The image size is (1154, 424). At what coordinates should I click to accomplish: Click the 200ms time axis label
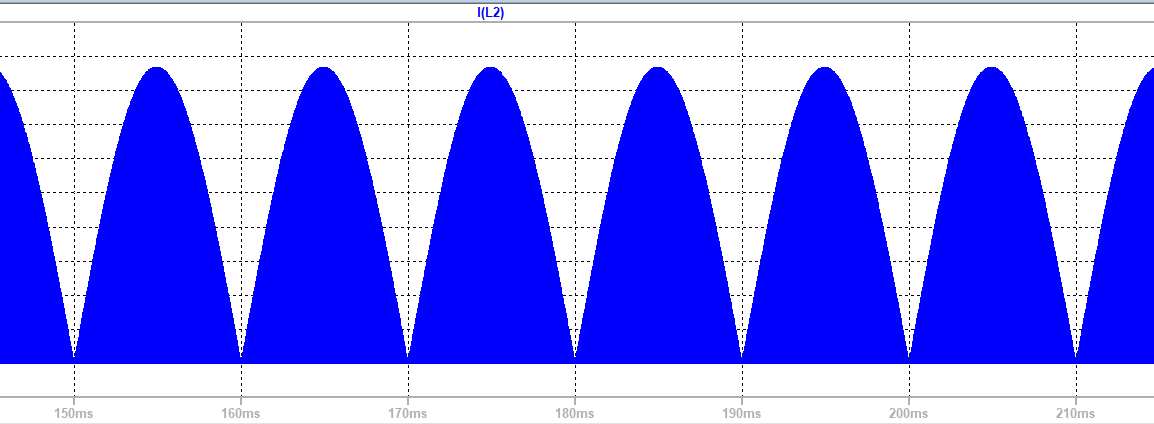(x=909, y=412)
